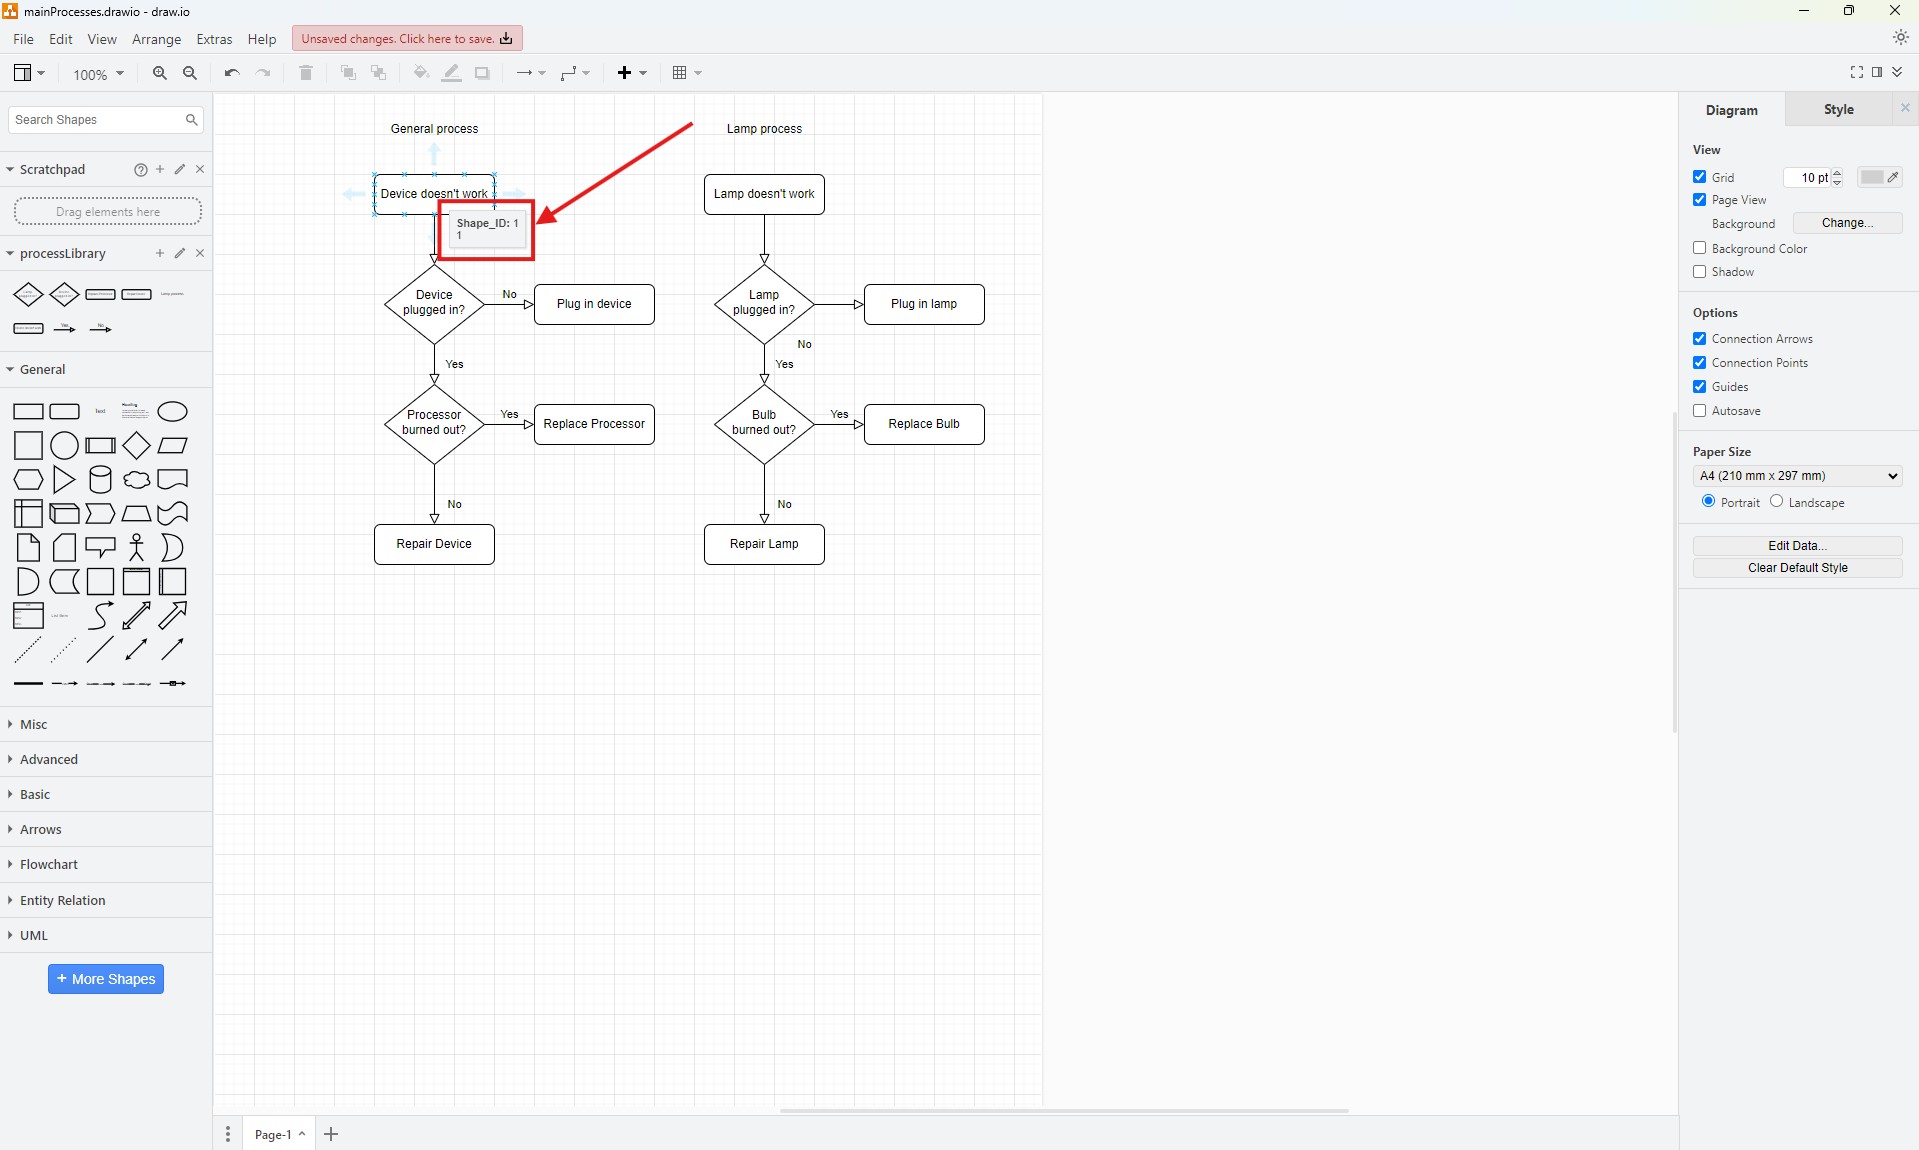Click the Edit Data button

(x=1796, y=545)
